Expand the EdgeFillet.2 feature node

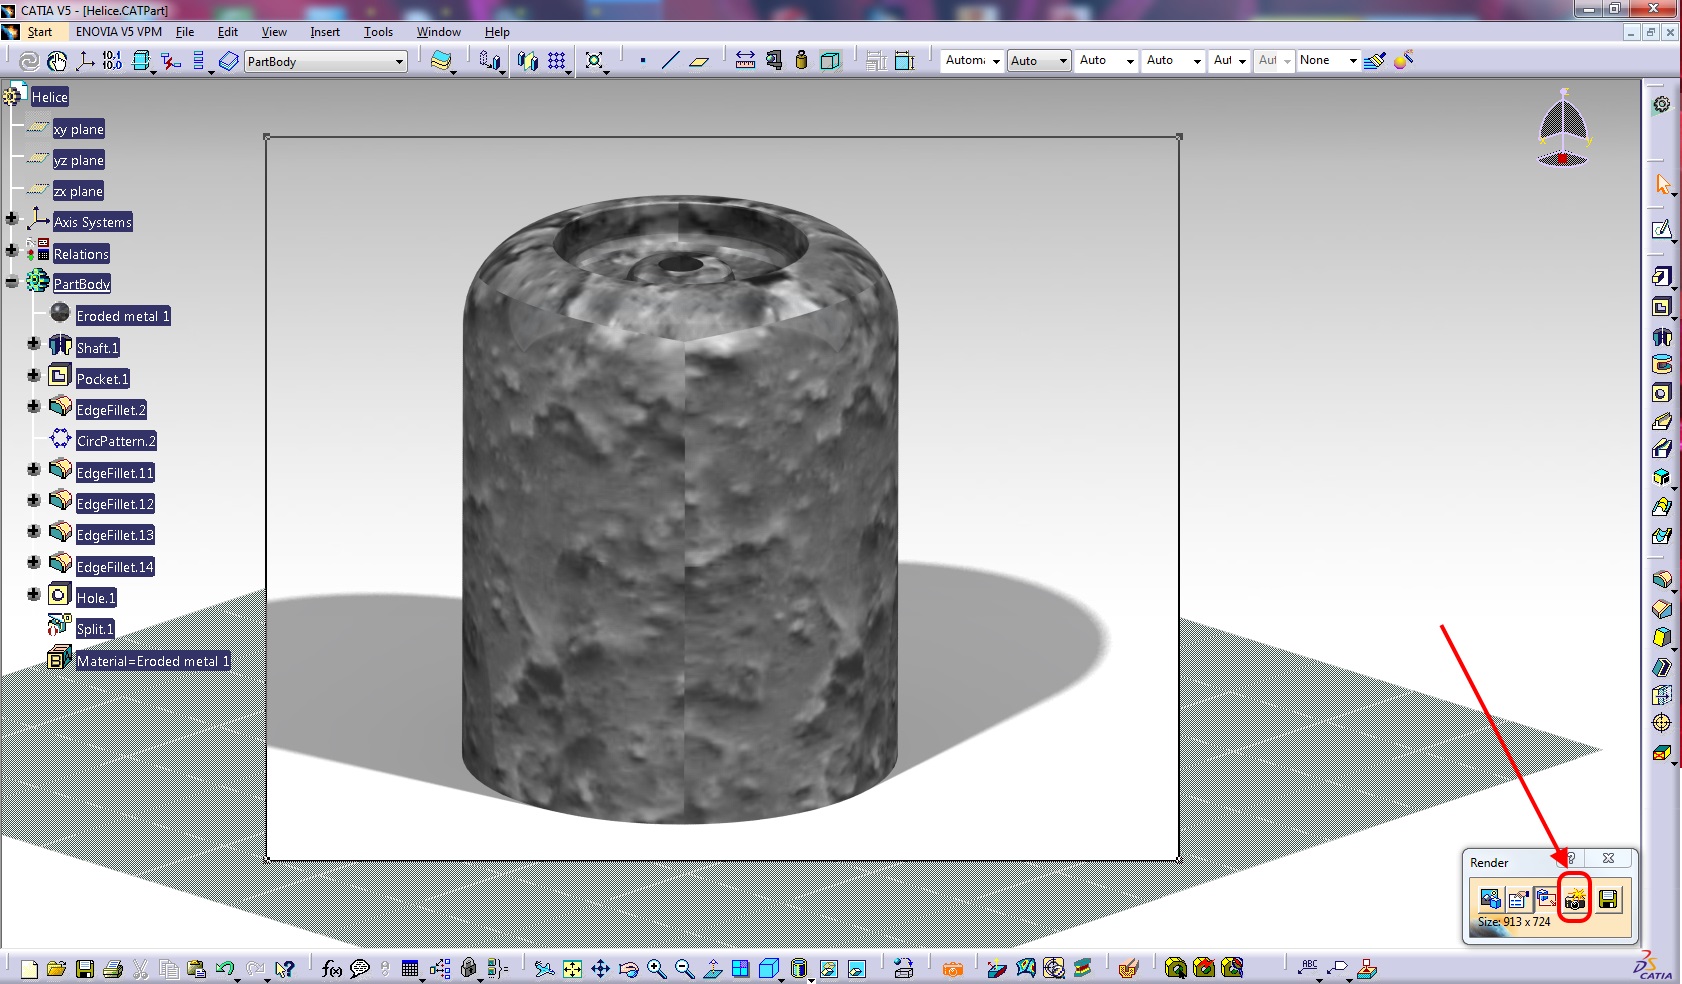pos(33,406)
